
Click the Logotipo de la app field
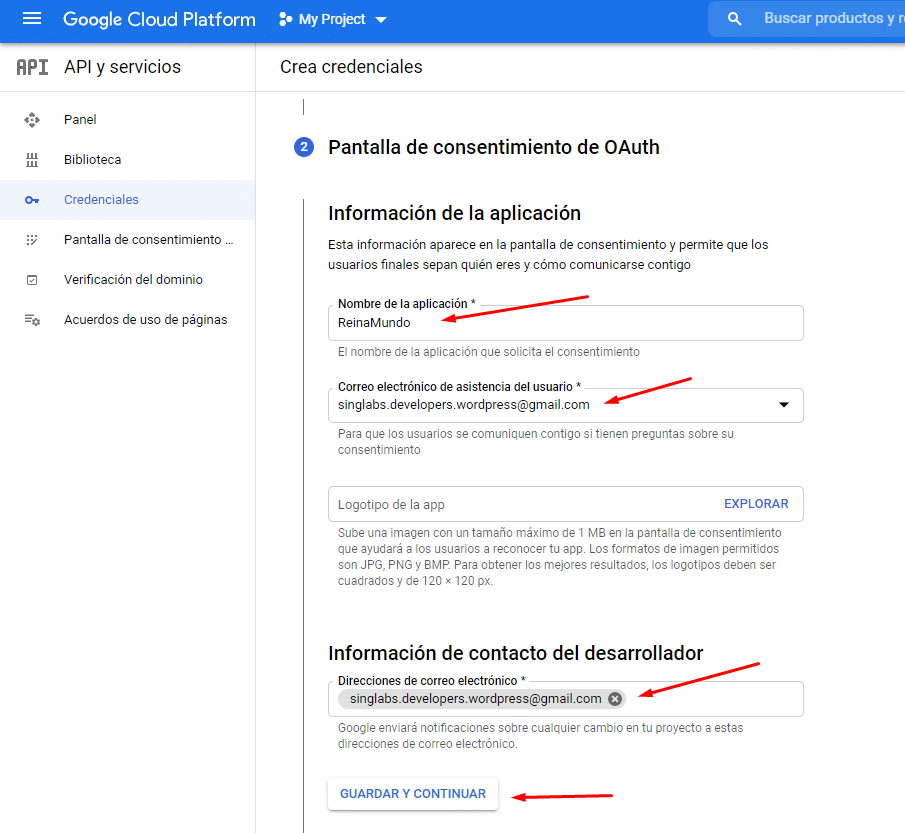[x=566, y=504]
